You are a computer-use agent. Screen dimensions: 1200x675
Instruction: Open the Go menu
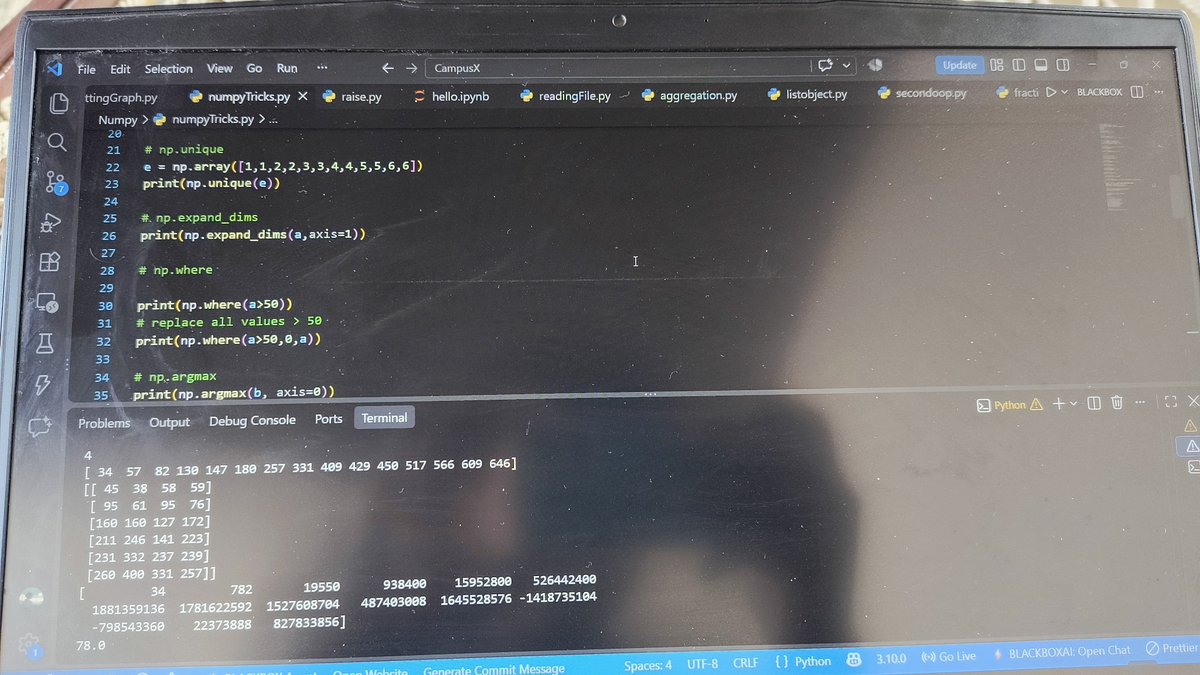click(x=254, y=68)
